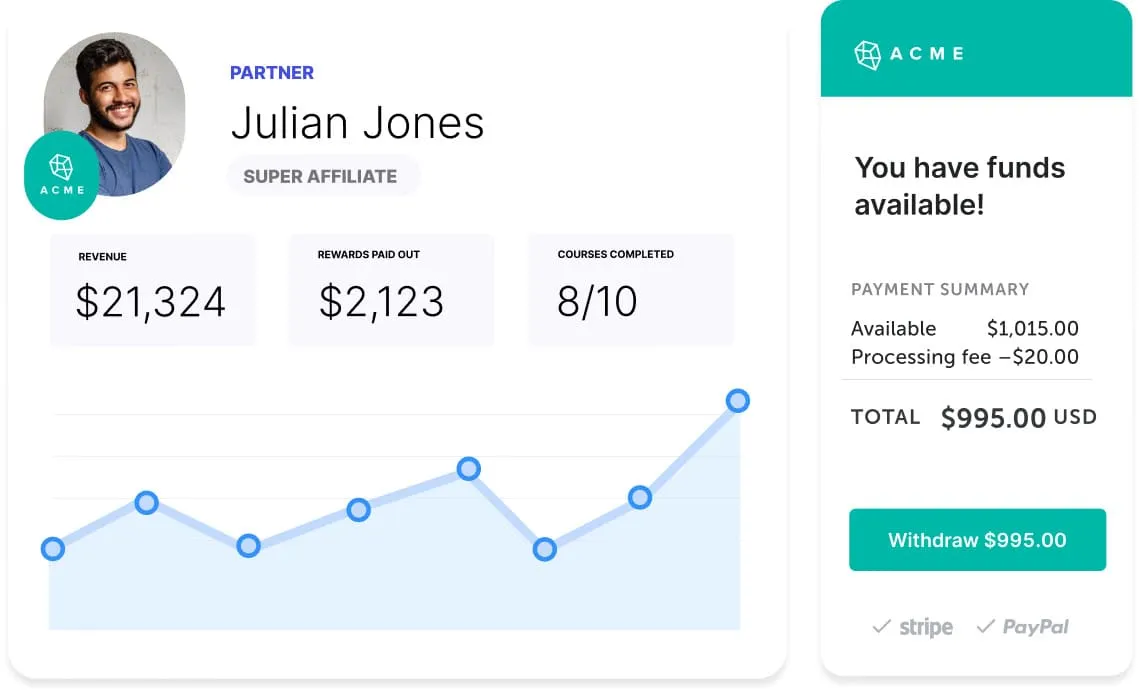Click the highest chart data point
The width and height of the screenshot is (1140, 694).
tap(737, 400)
